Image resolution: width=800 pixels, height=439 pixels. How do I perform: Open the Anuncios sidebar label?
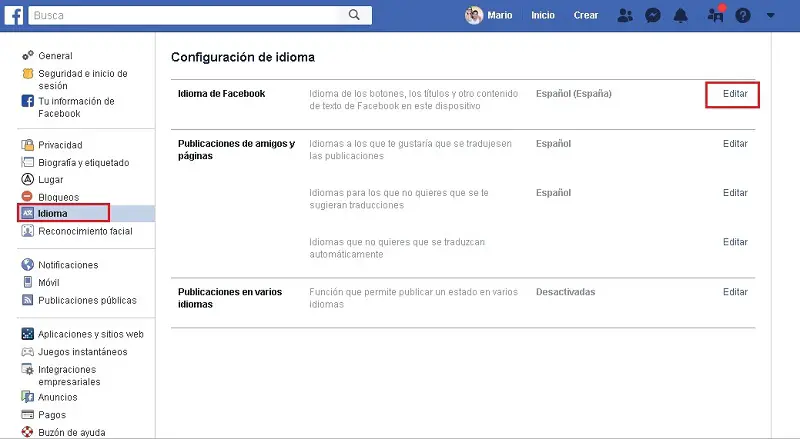(x=58, y=397)
